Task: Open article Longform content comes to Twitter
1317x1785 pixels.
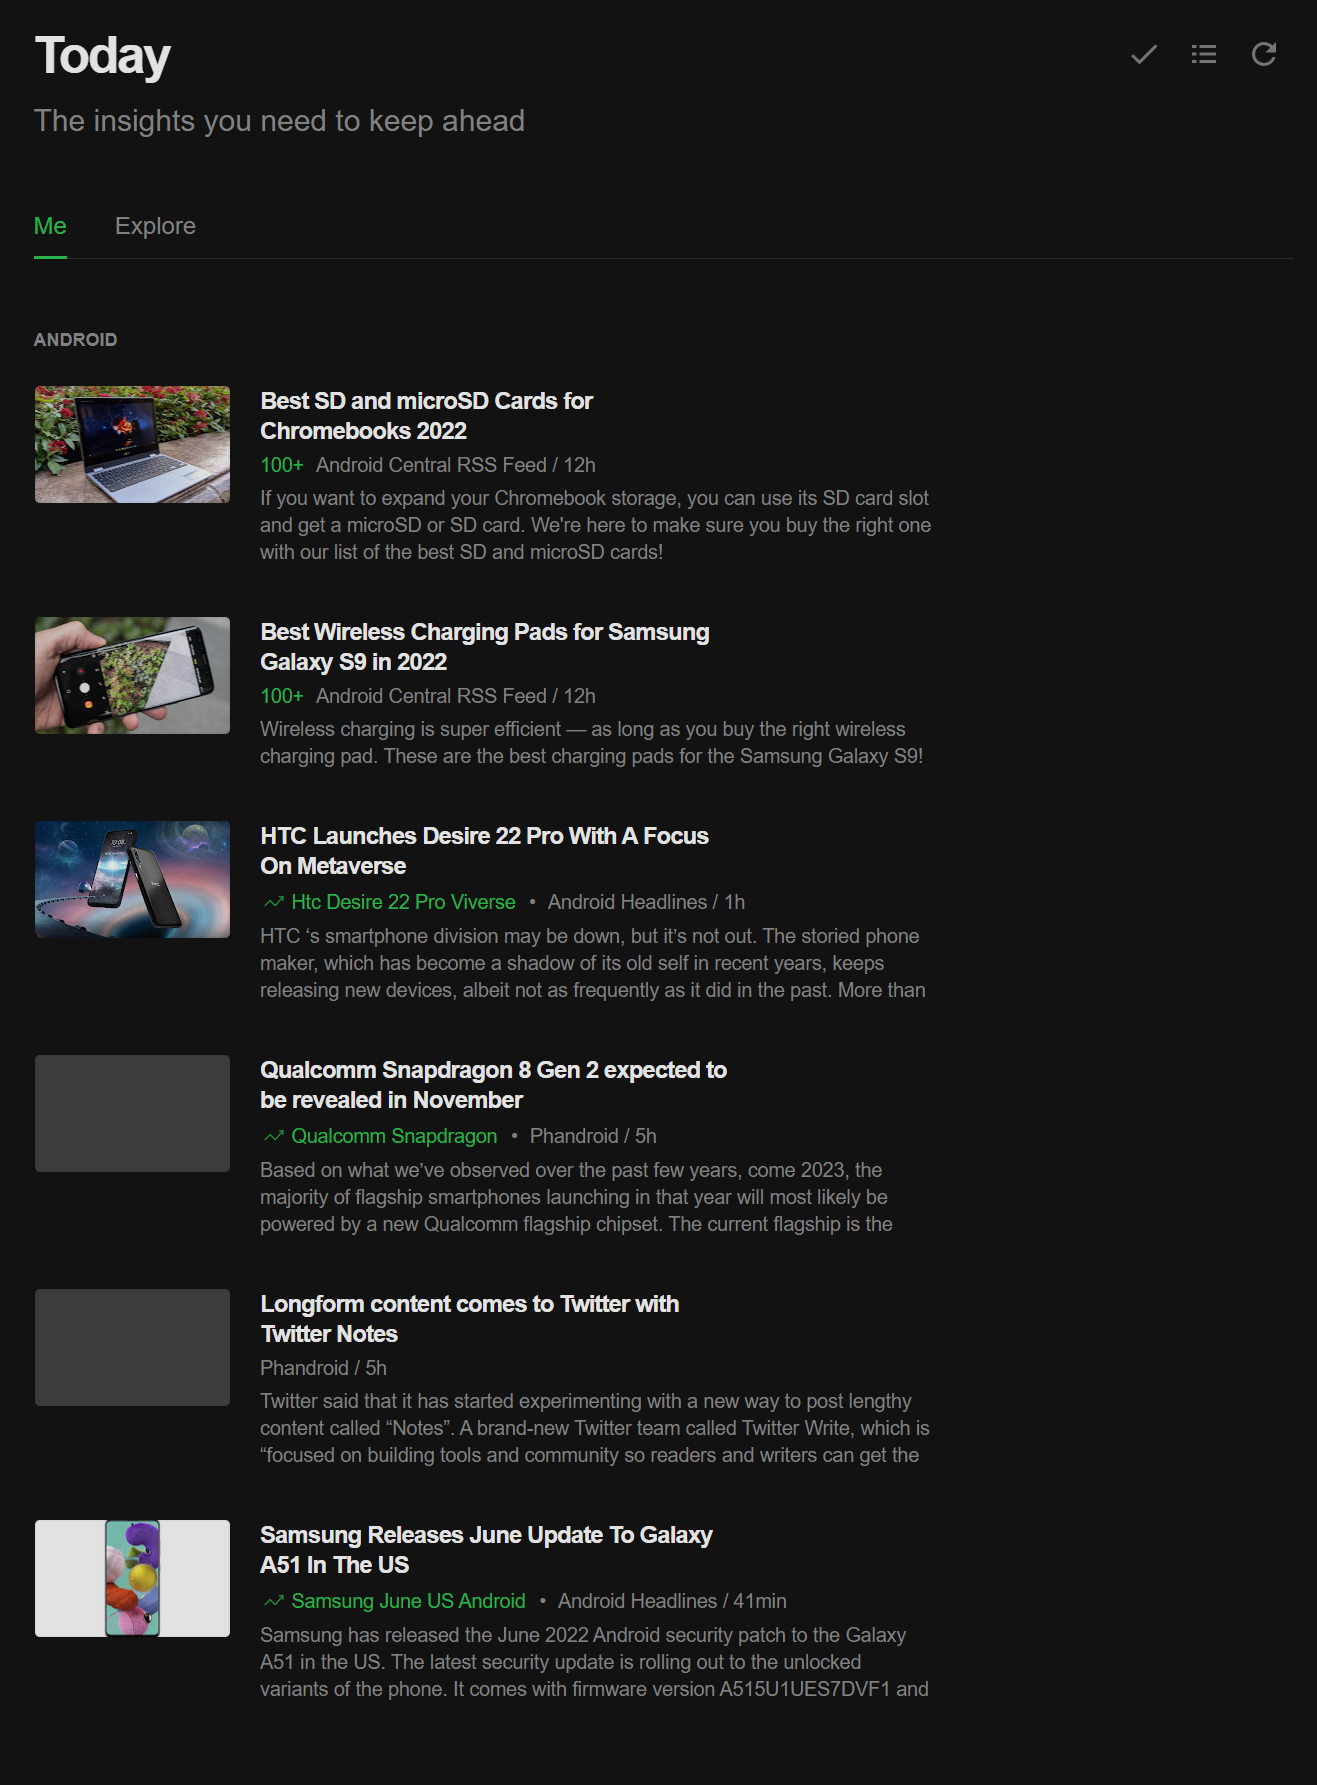Action: coord(469,1319)
